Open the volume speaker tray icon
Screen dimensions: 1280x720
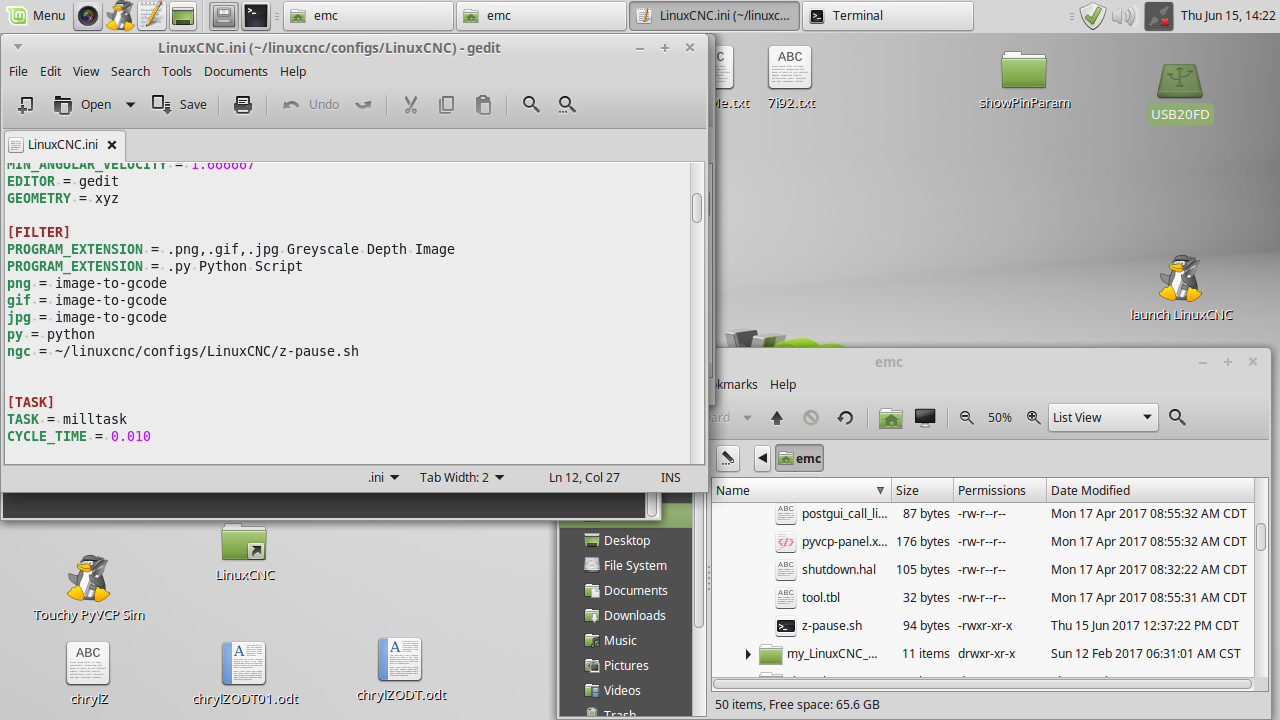pyautogui.click(x=1124, y=15)
